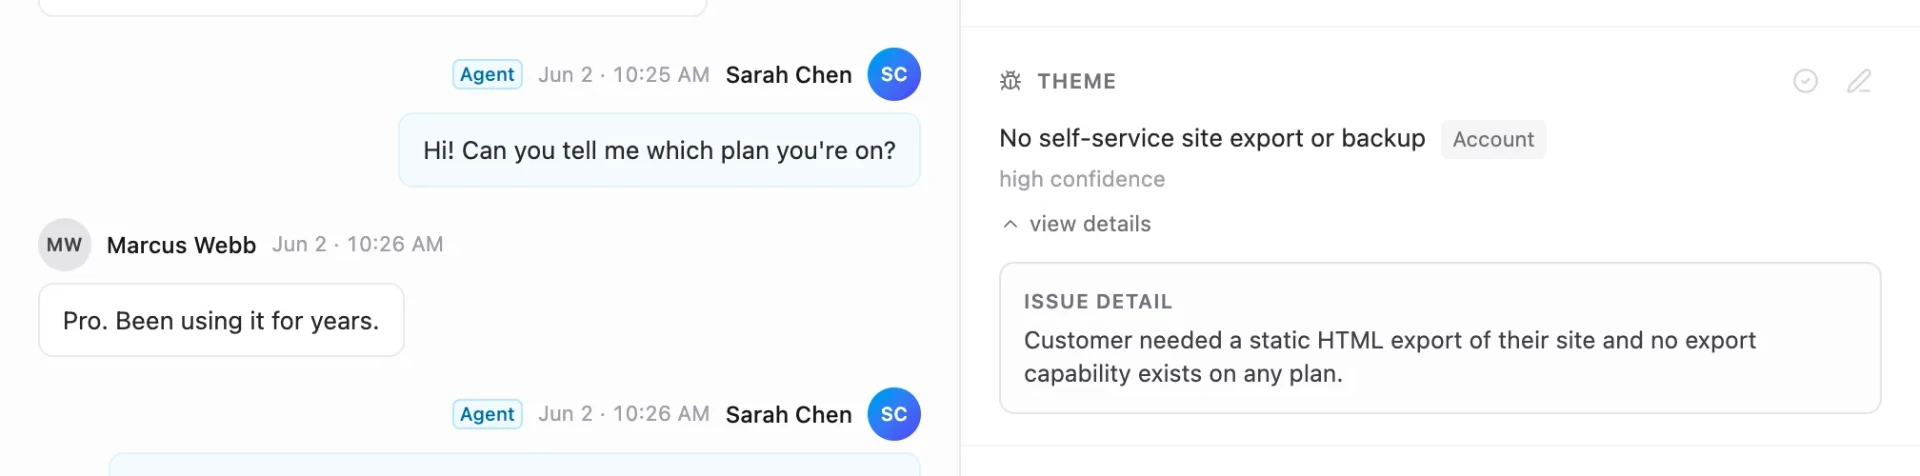Image resolution: width=1920 pixels, height=476 pixels.
Task: Open the ISSUE DETAIL box
Action: pyautogui.click(x=1440, y=338)
